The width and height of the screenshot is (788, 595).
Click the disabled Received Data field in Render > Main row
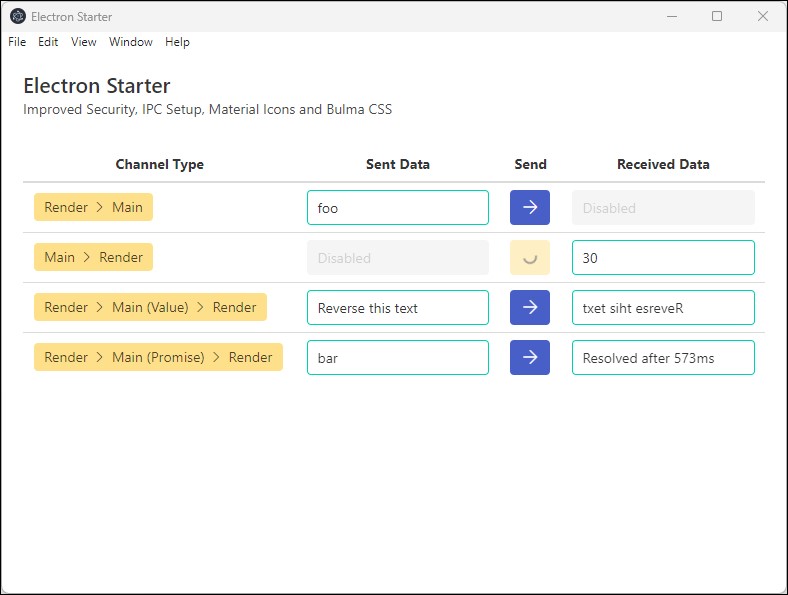pos(663,208)
